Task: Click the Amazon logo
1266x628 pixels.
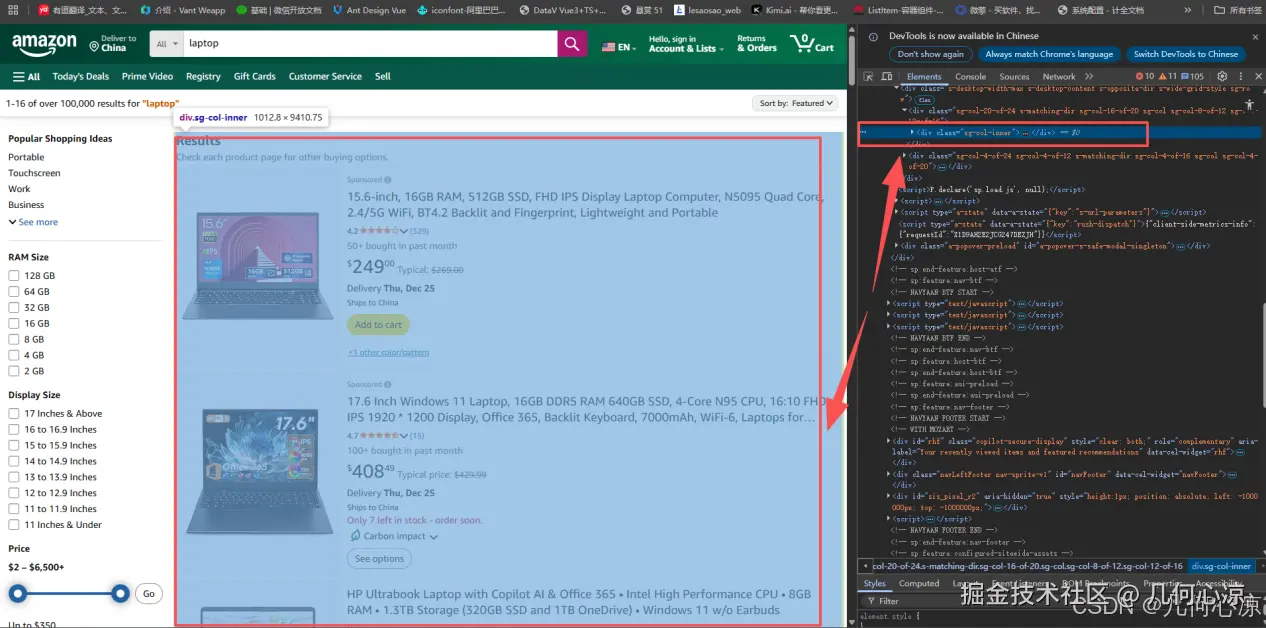Action: point(44,44)
